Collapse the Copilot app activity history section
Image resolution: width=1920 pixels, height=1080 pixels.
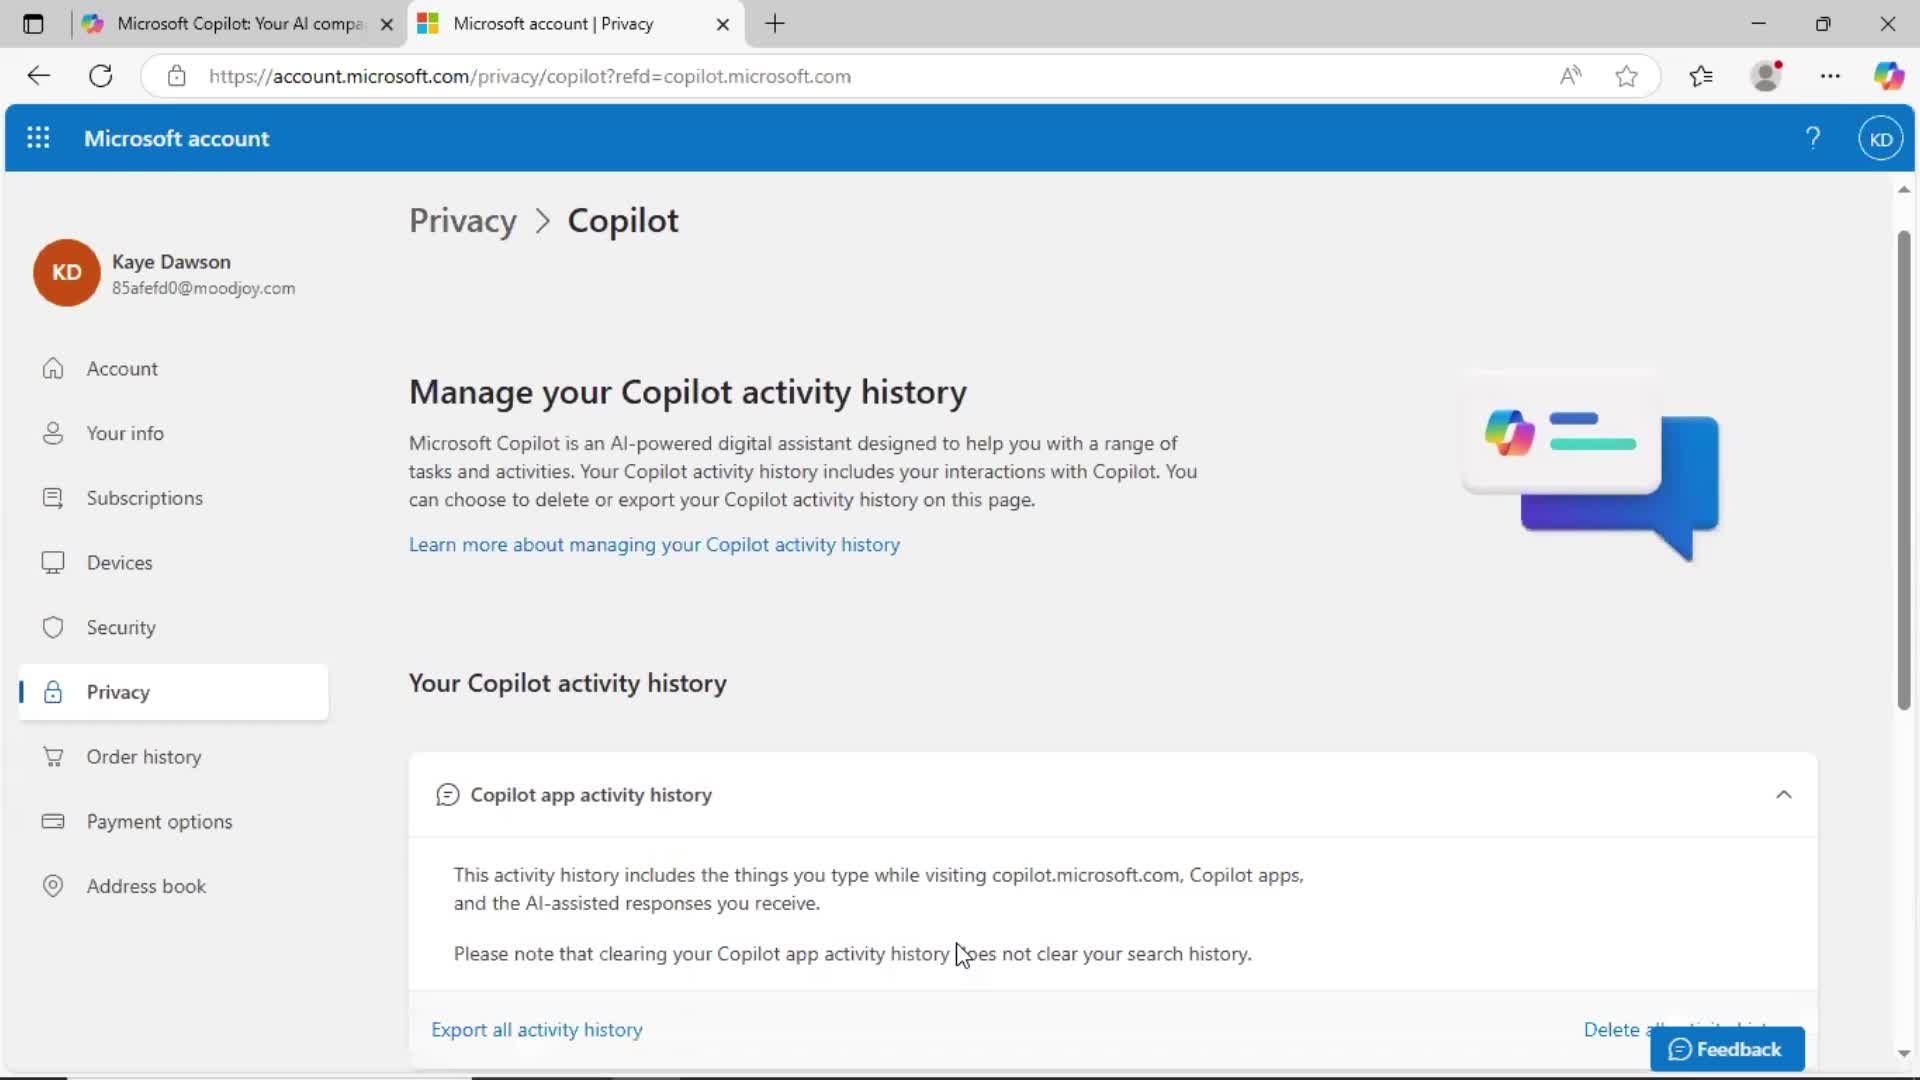point(1783,795)
